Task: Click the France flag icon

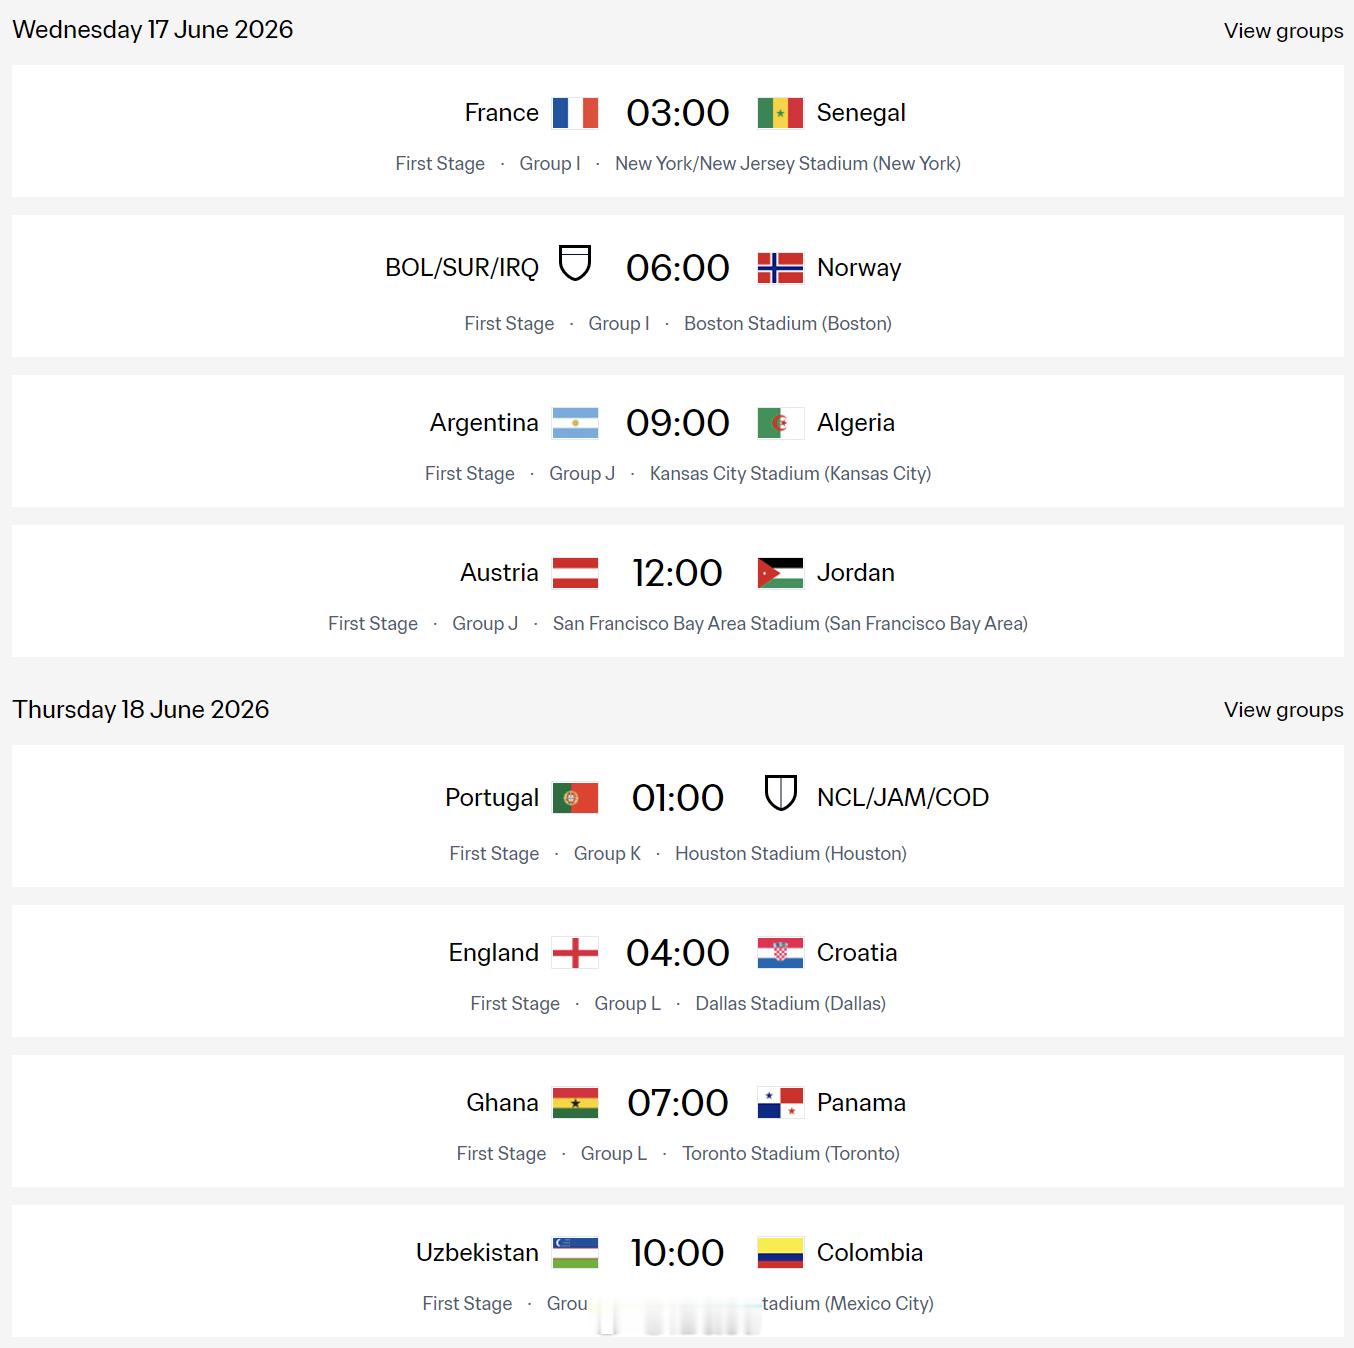Action: tap(575, 113)
